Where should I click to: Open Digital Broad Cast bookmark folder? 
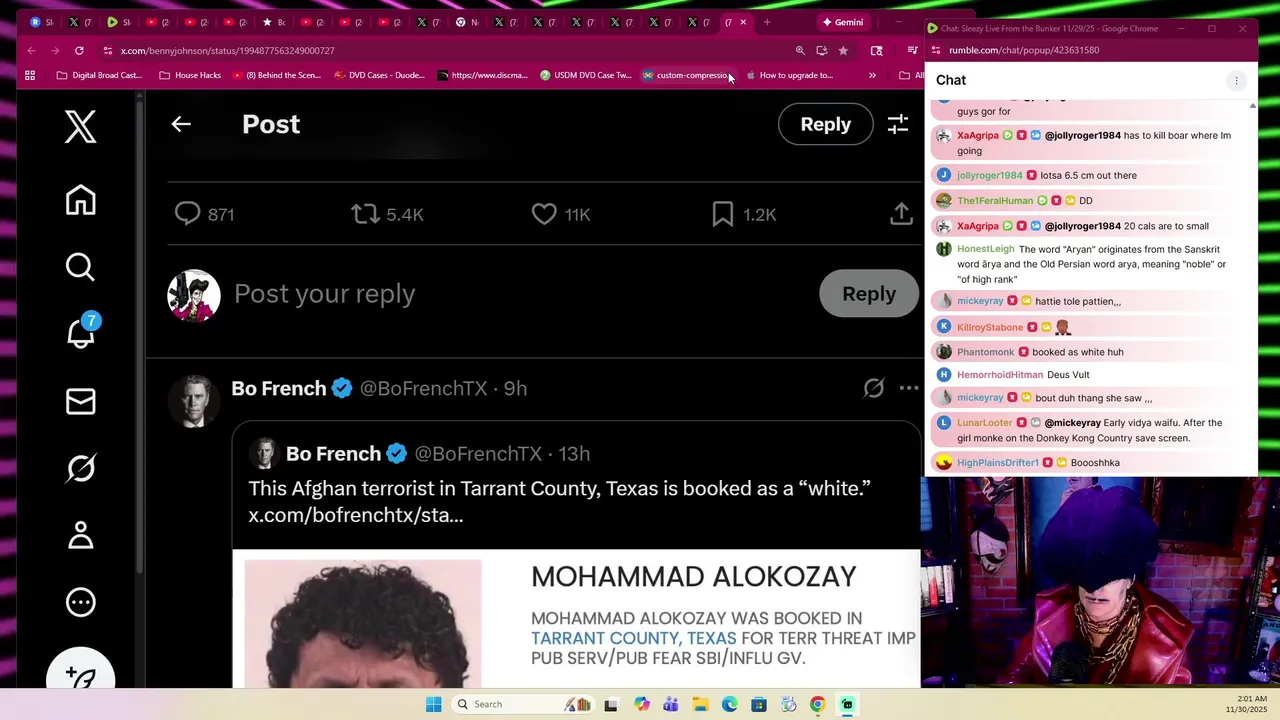coord(99,75)
